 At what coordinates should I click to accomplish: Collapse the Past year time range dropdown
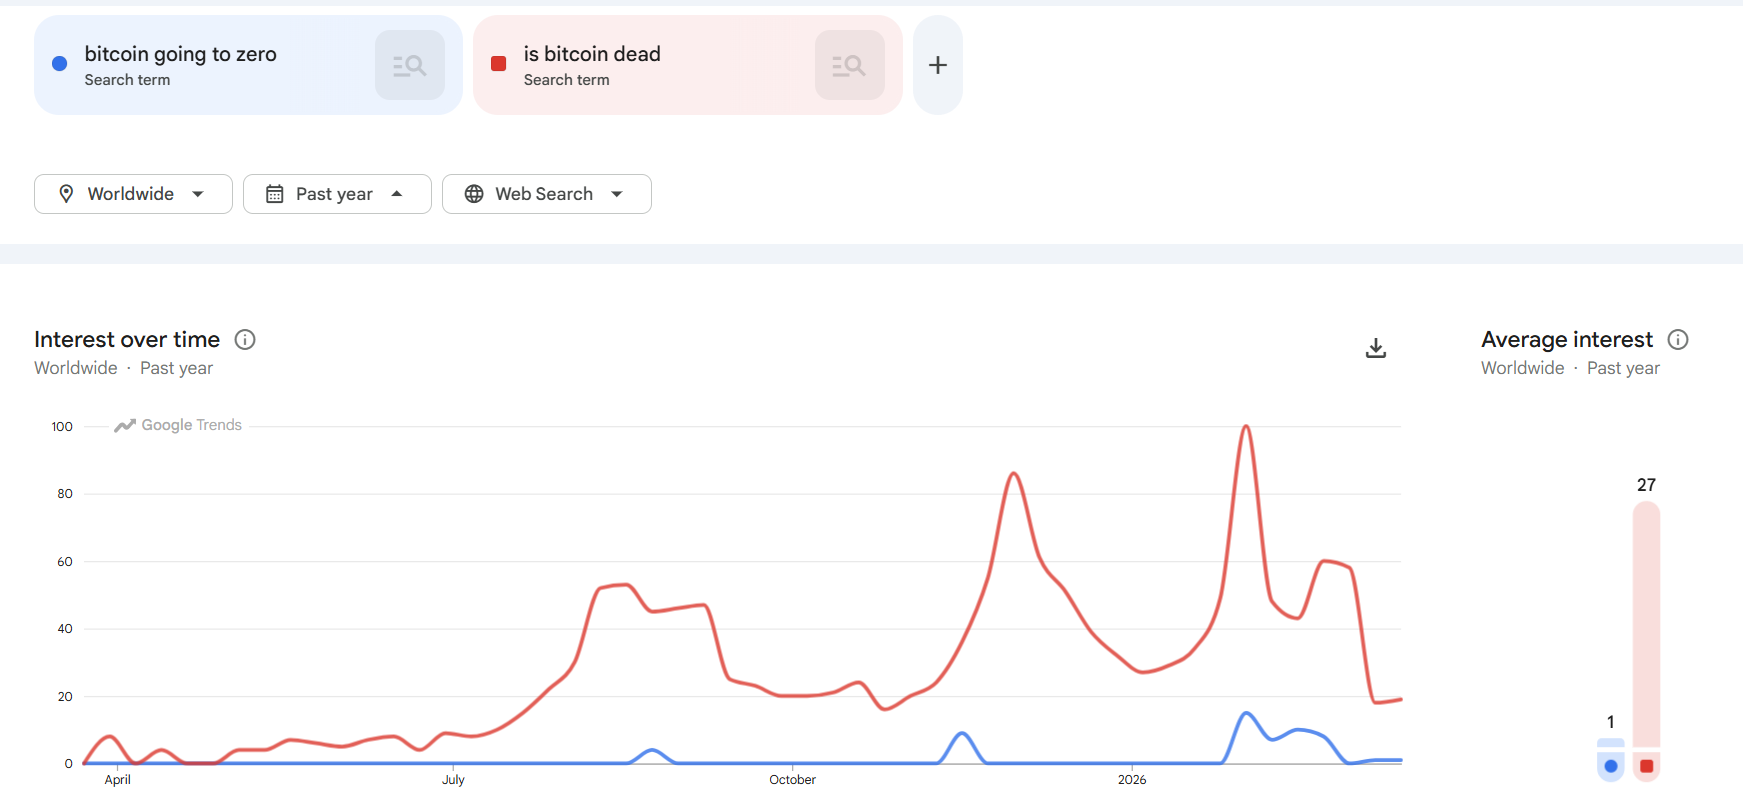coord(397,194)
